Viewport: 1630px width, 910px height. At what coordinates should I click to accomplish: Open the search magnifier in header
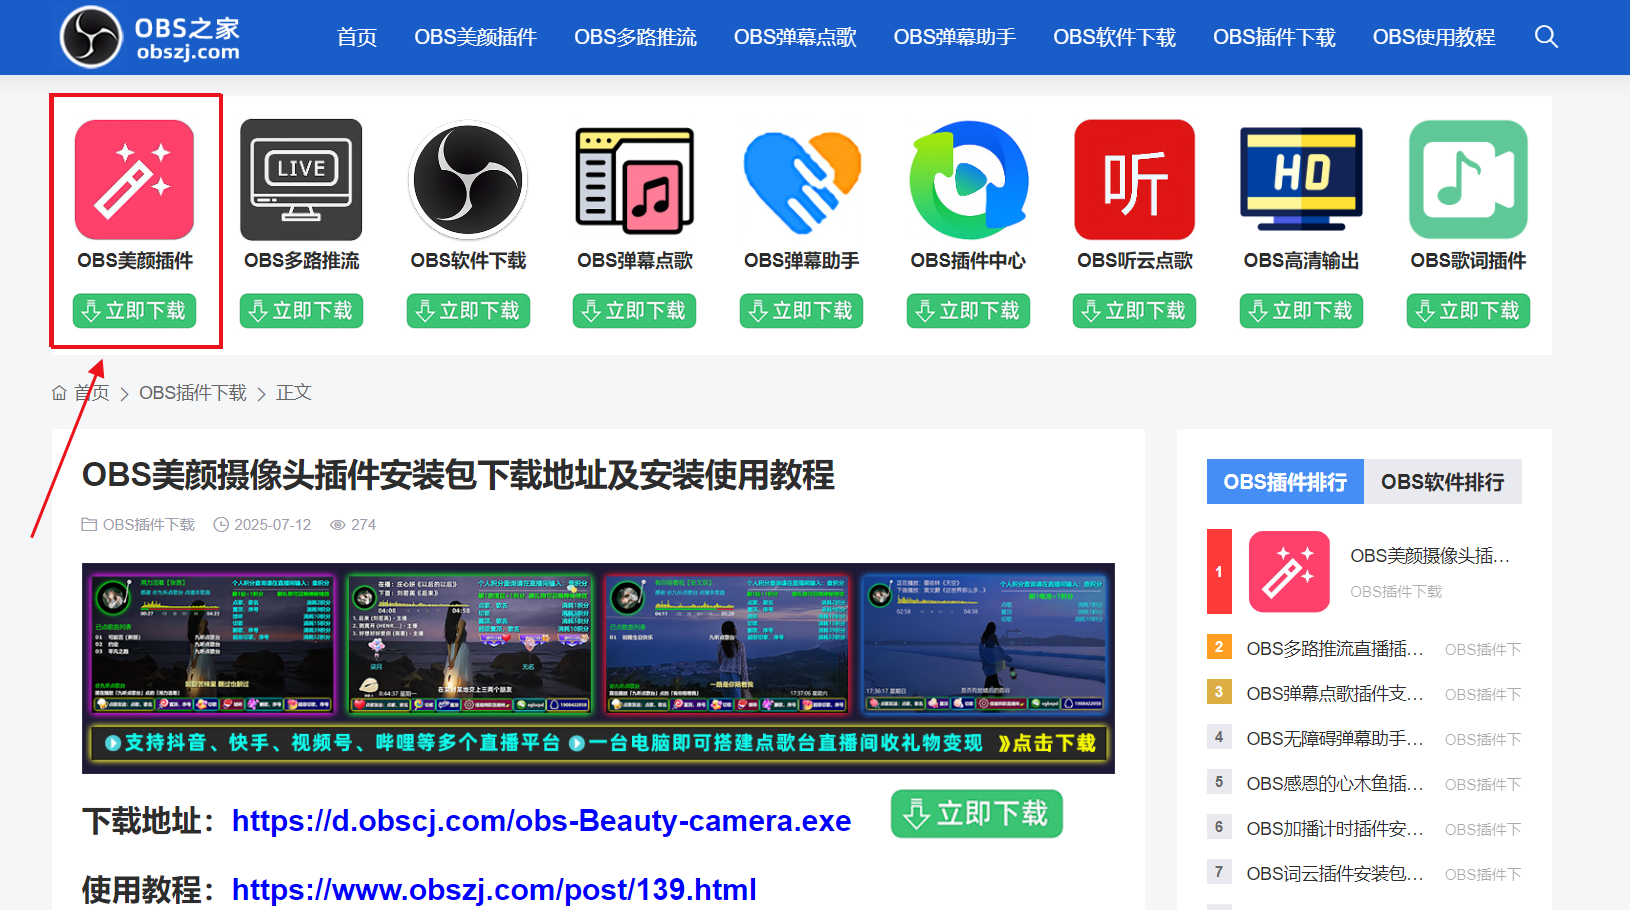1546,37
